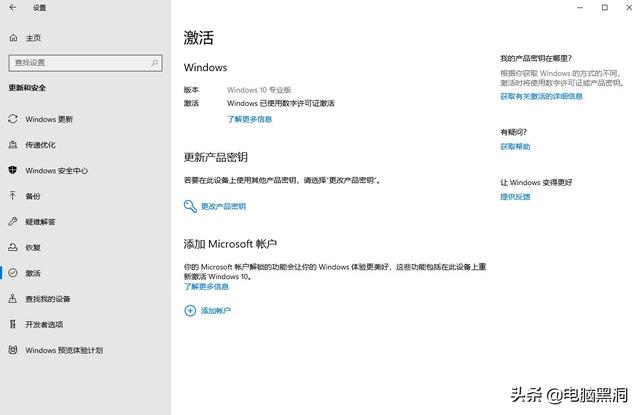Click the Windows 预览体验计划 icon
The width and height of the screenshot is (640, 415).
[x=13, y=350]
